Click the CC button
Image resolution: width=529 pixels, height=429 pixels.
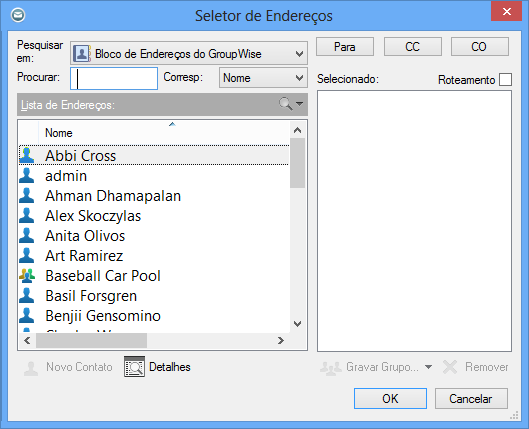(413, 47)
